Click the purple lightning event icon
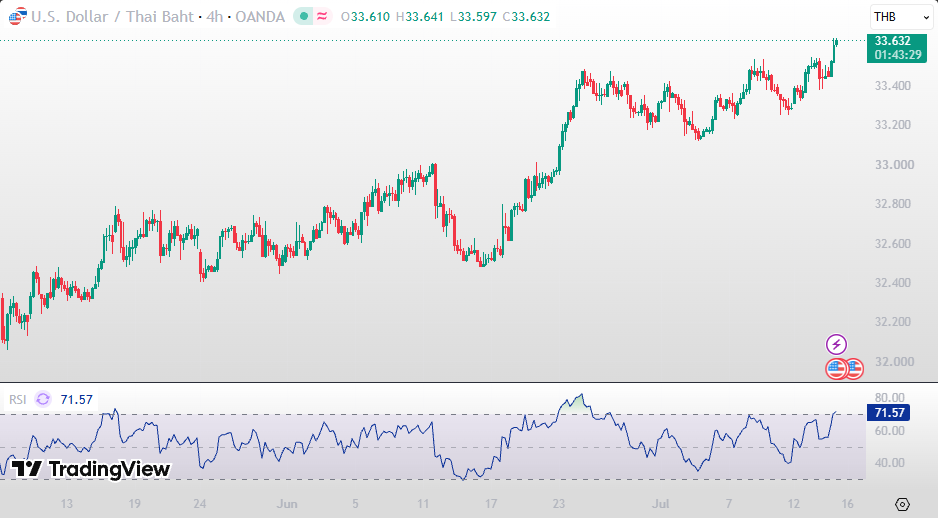Screen dimensions: 938x518 pos(836,345)
